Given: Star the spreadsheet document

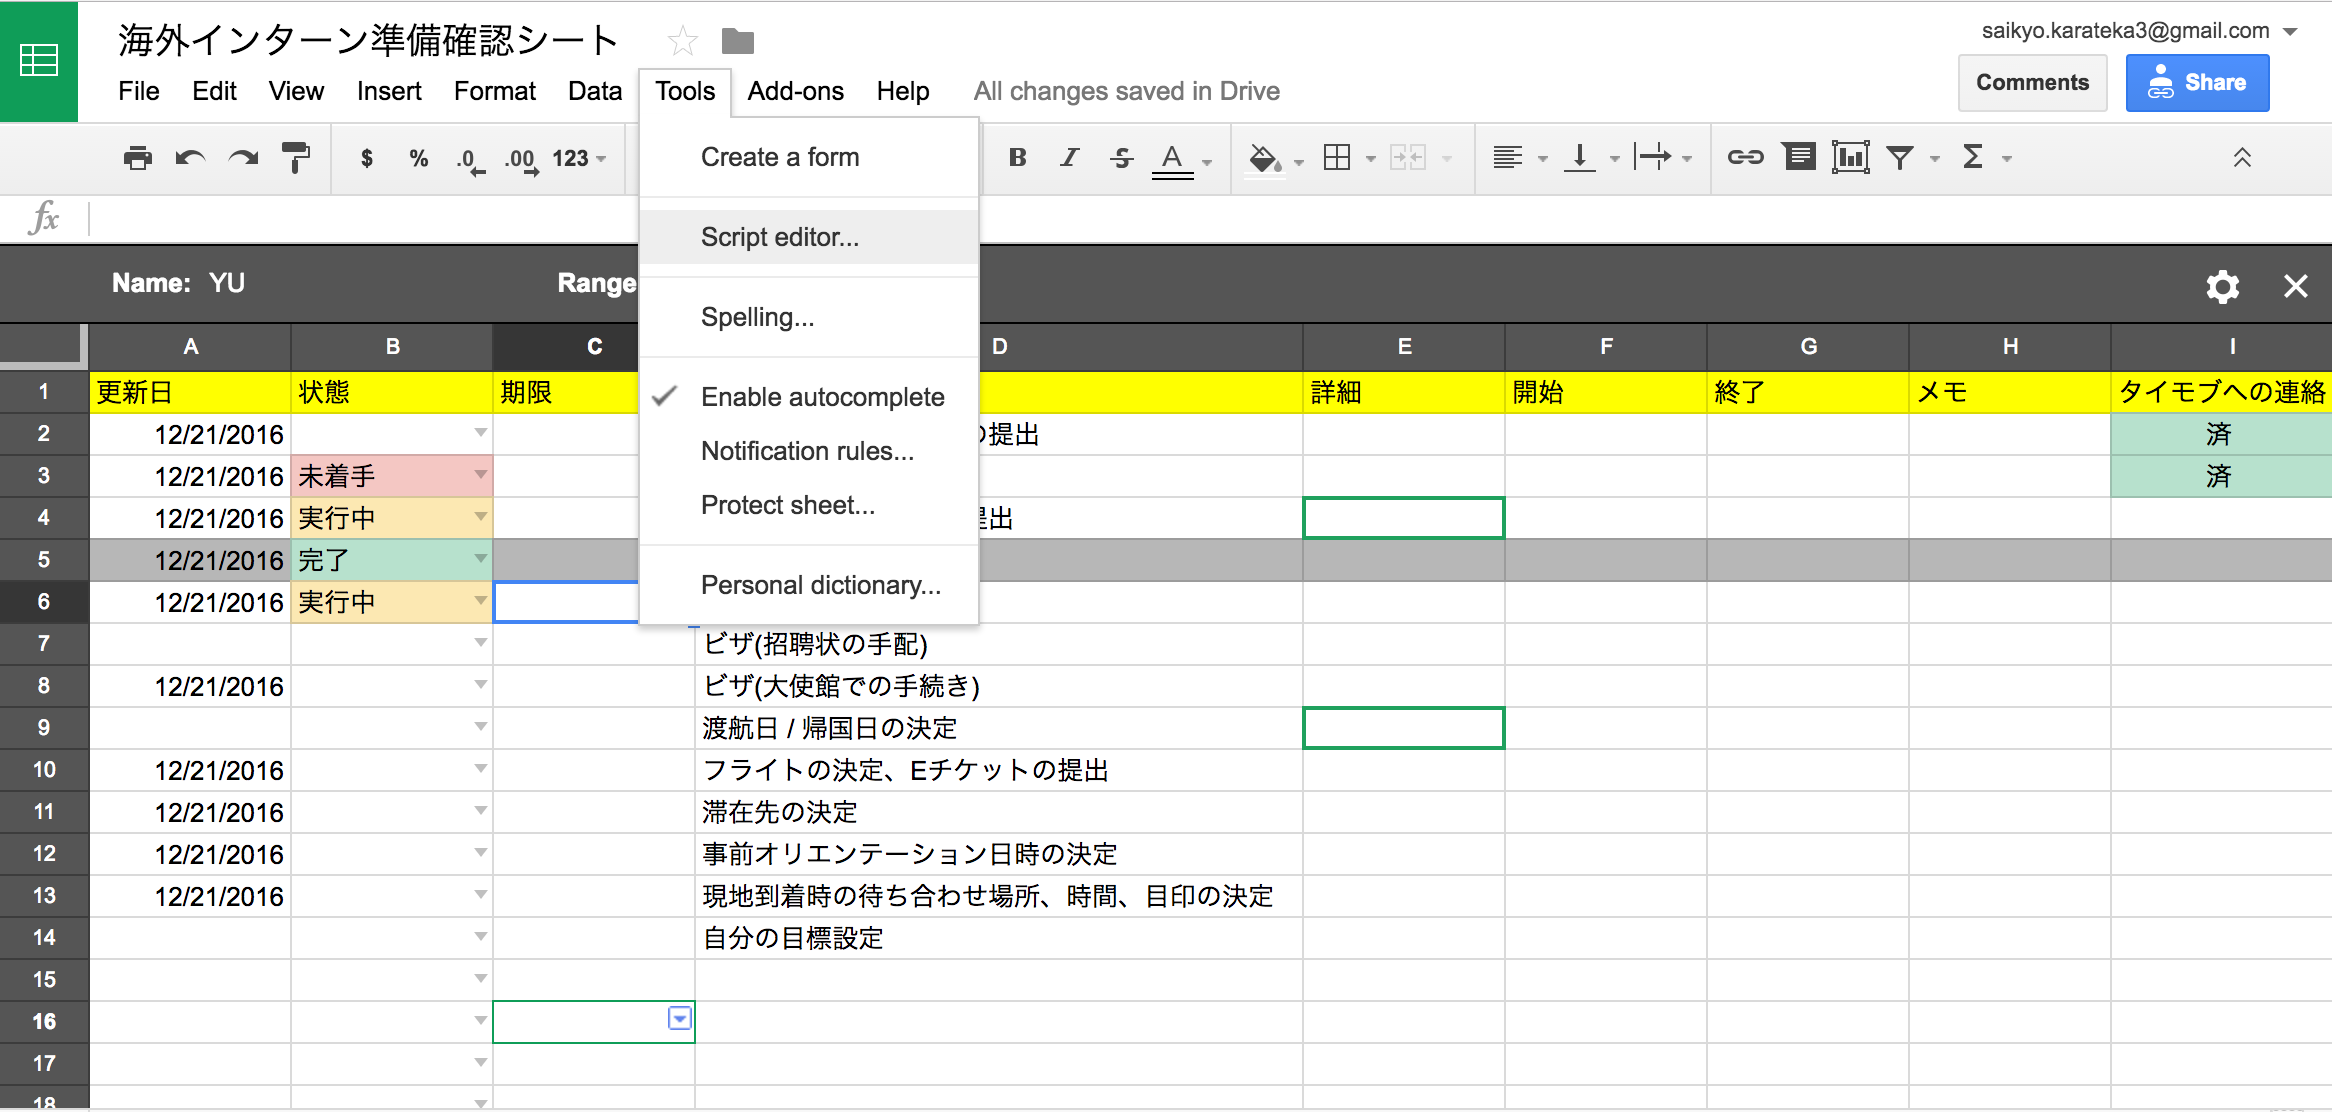Looking at the screenshot, I should pyautogui.click(x=683, y=41).
